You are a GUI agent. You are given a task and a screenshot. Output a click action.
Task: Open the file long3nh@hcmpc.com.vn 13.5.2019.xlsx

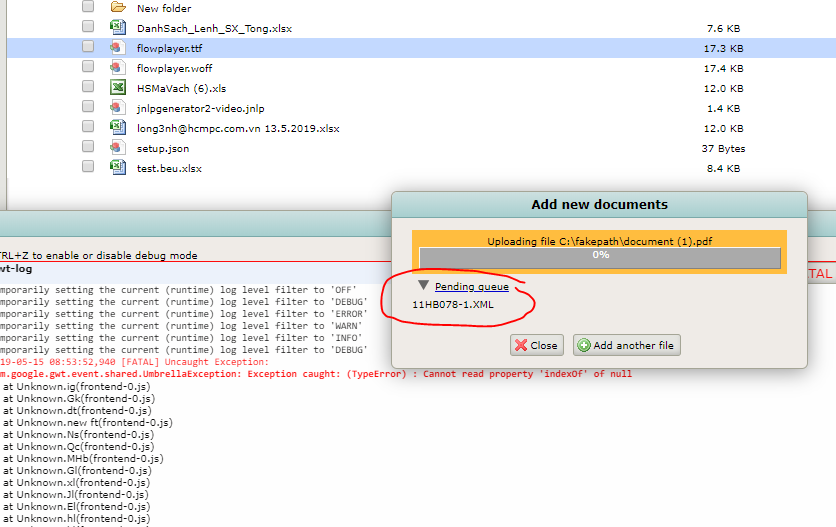point(238,128)
